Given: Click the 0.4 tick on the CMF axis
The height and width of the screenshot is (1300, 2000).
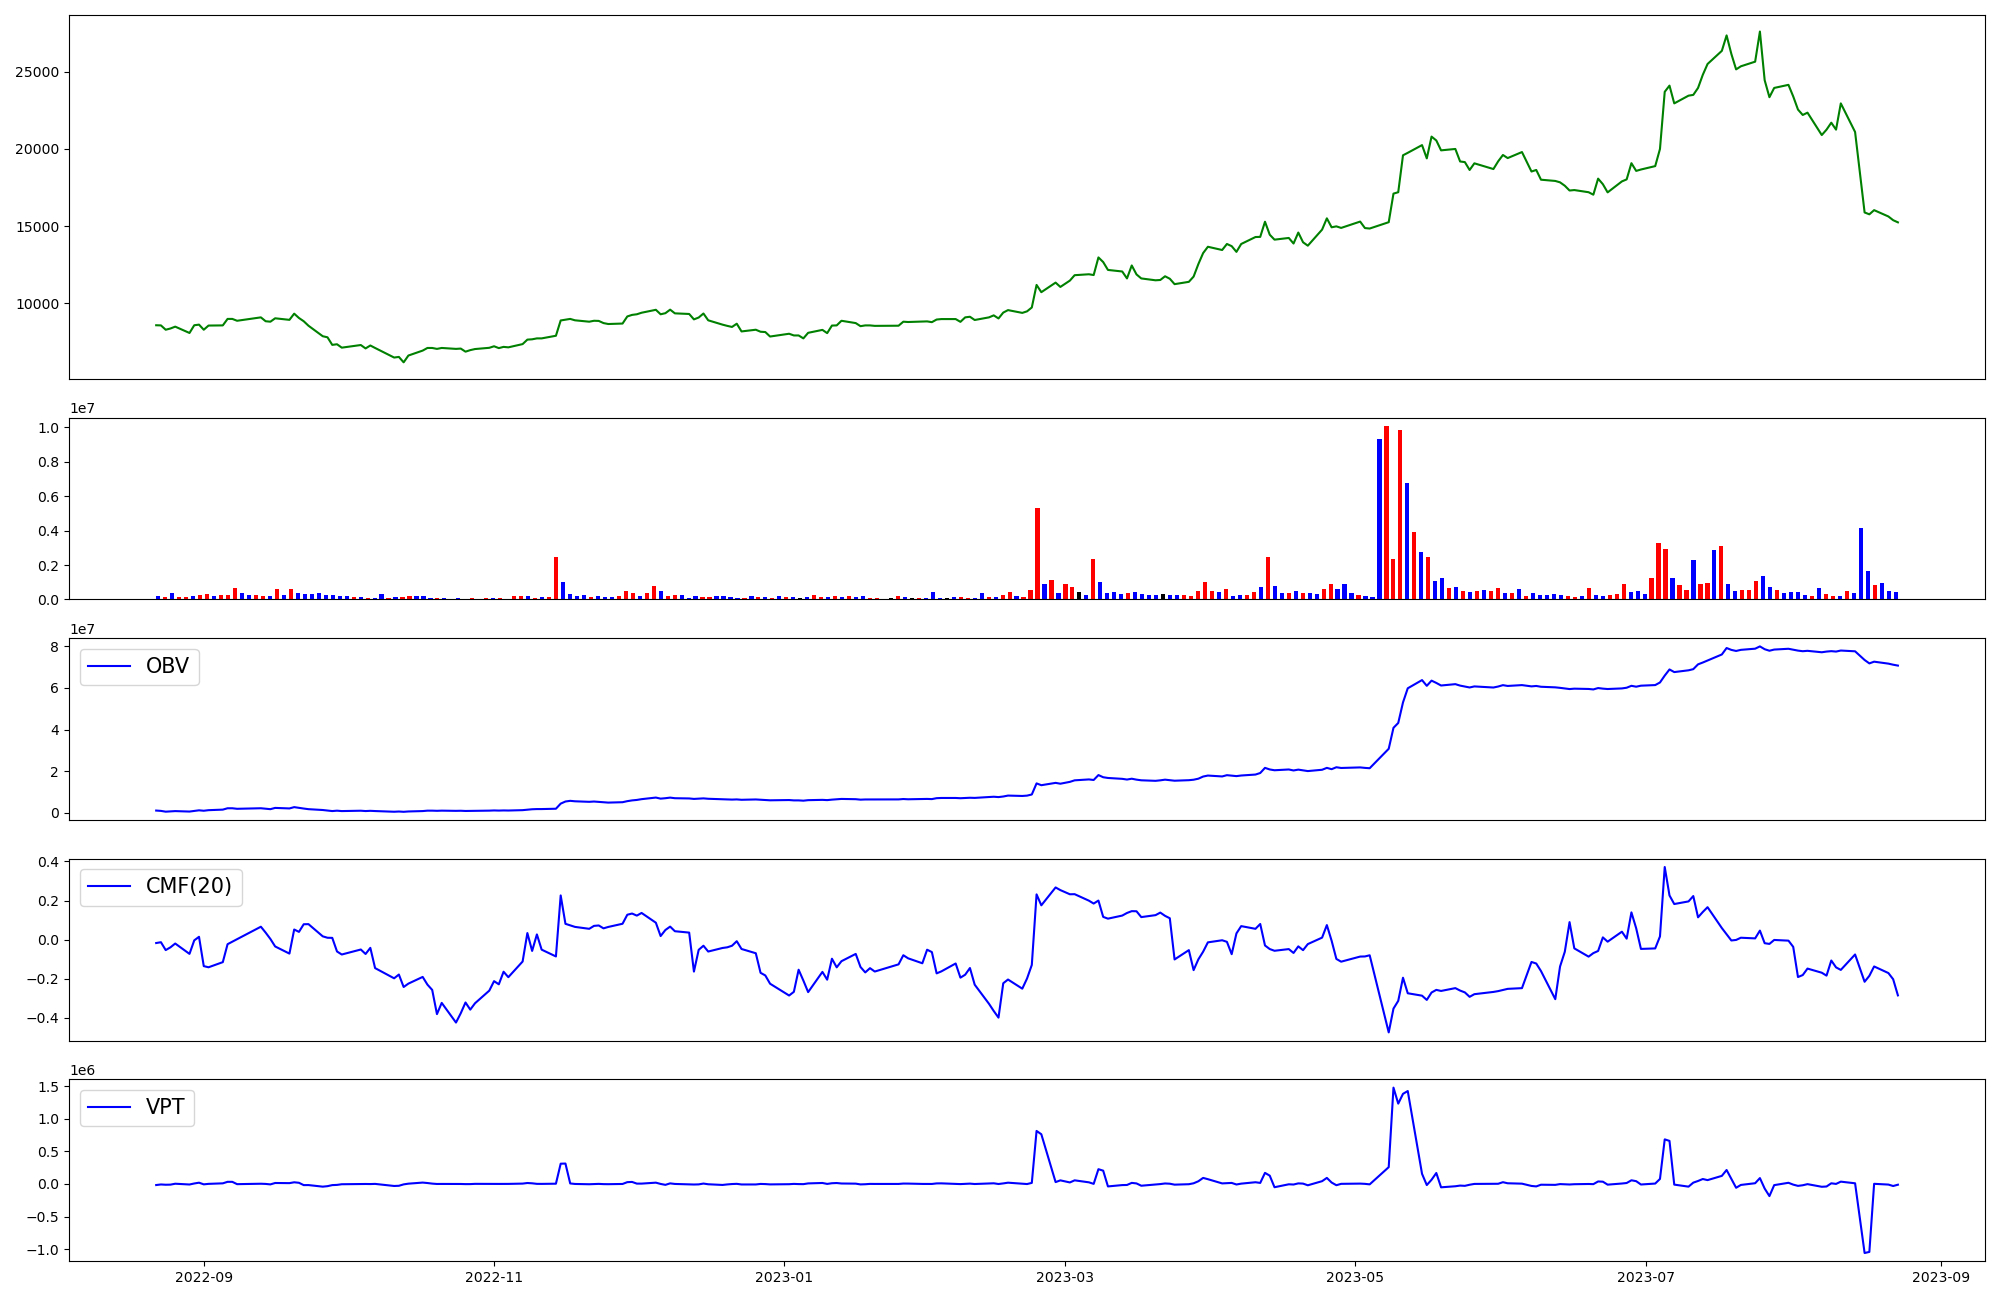Looking at the screenshot, I should [x=50, y=862].
